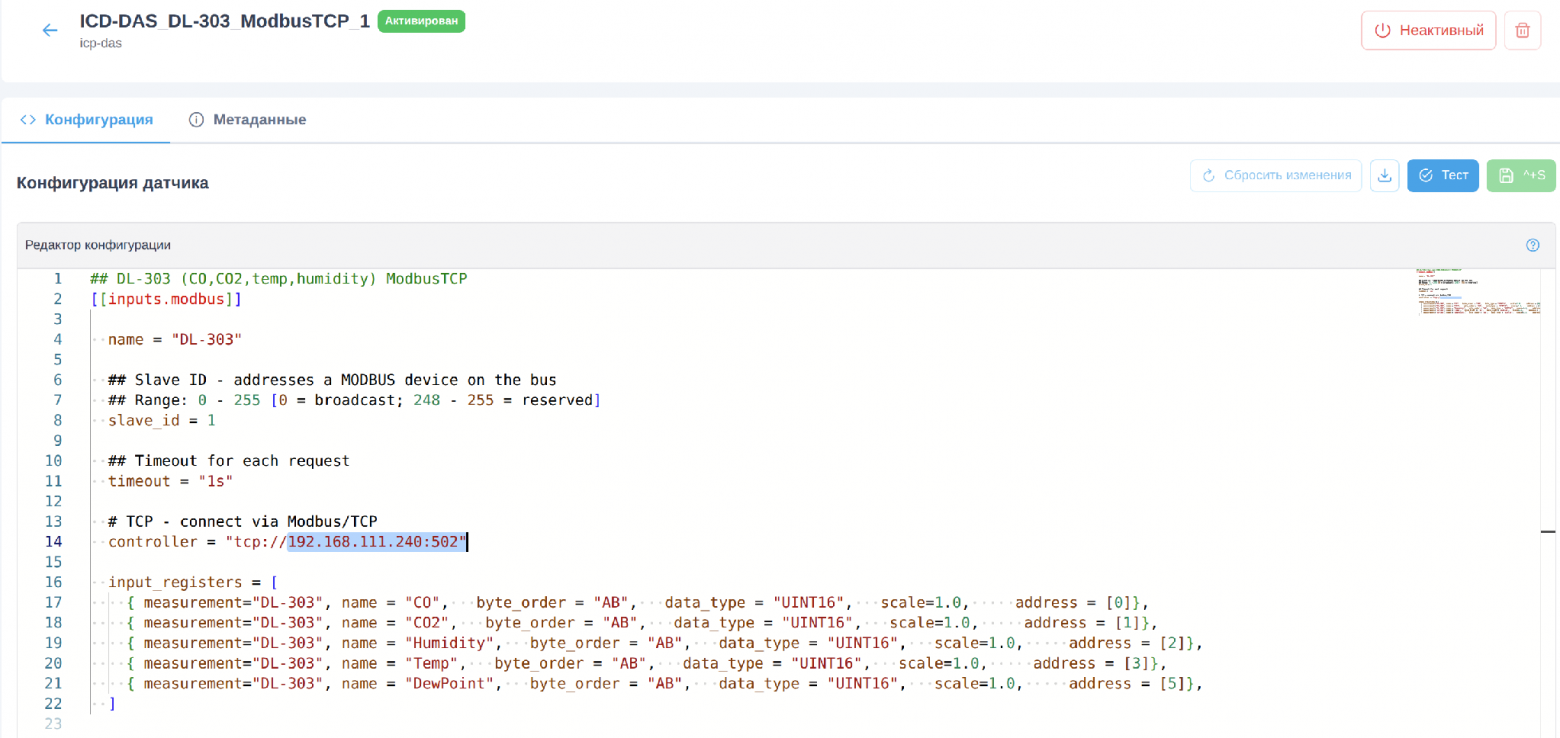
Task: Click the Редактор конфигурации header label
Action: click(98, 245)
